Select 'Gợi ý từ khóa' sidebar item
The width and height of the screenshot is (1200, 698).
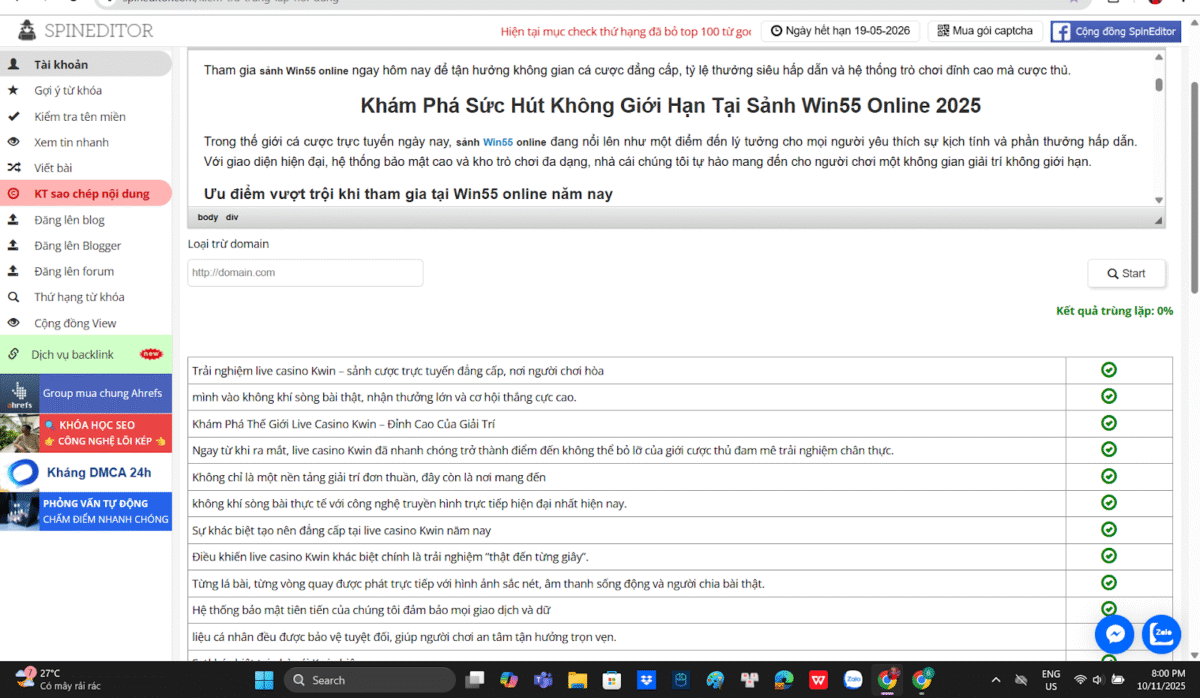coord(68,91)
